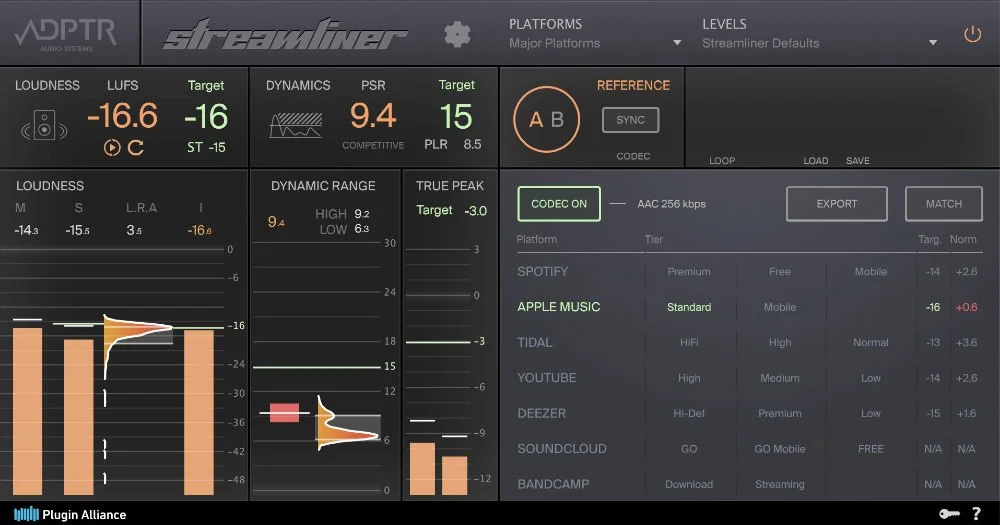This screenshot has height=525, width=1000.
Task: Choose Tidal Normal tier
Action: pyautogui.click(x=871, y=343)
